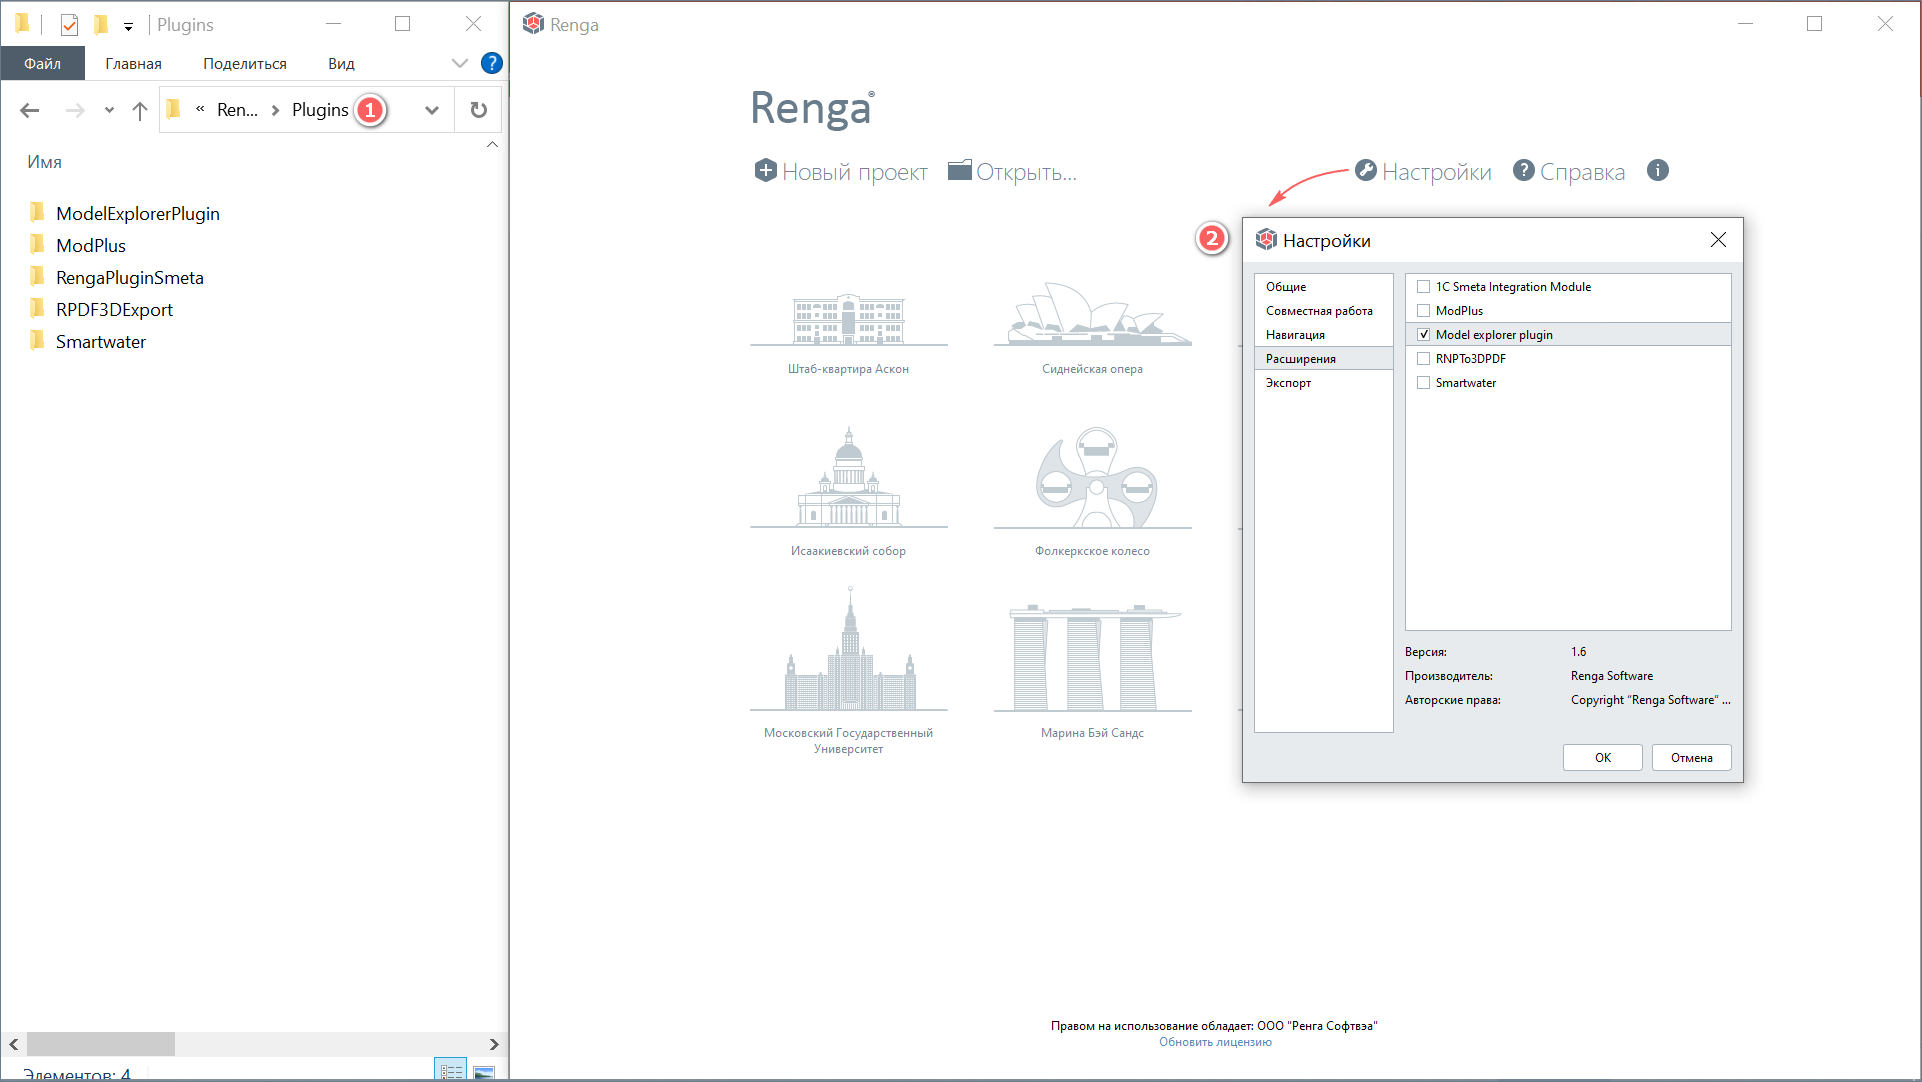The height and width of the screenshot is (1082, 1922).
Task: Switch Explorer to large thumbnails view icon
Action: click(x=484, y=1072)
